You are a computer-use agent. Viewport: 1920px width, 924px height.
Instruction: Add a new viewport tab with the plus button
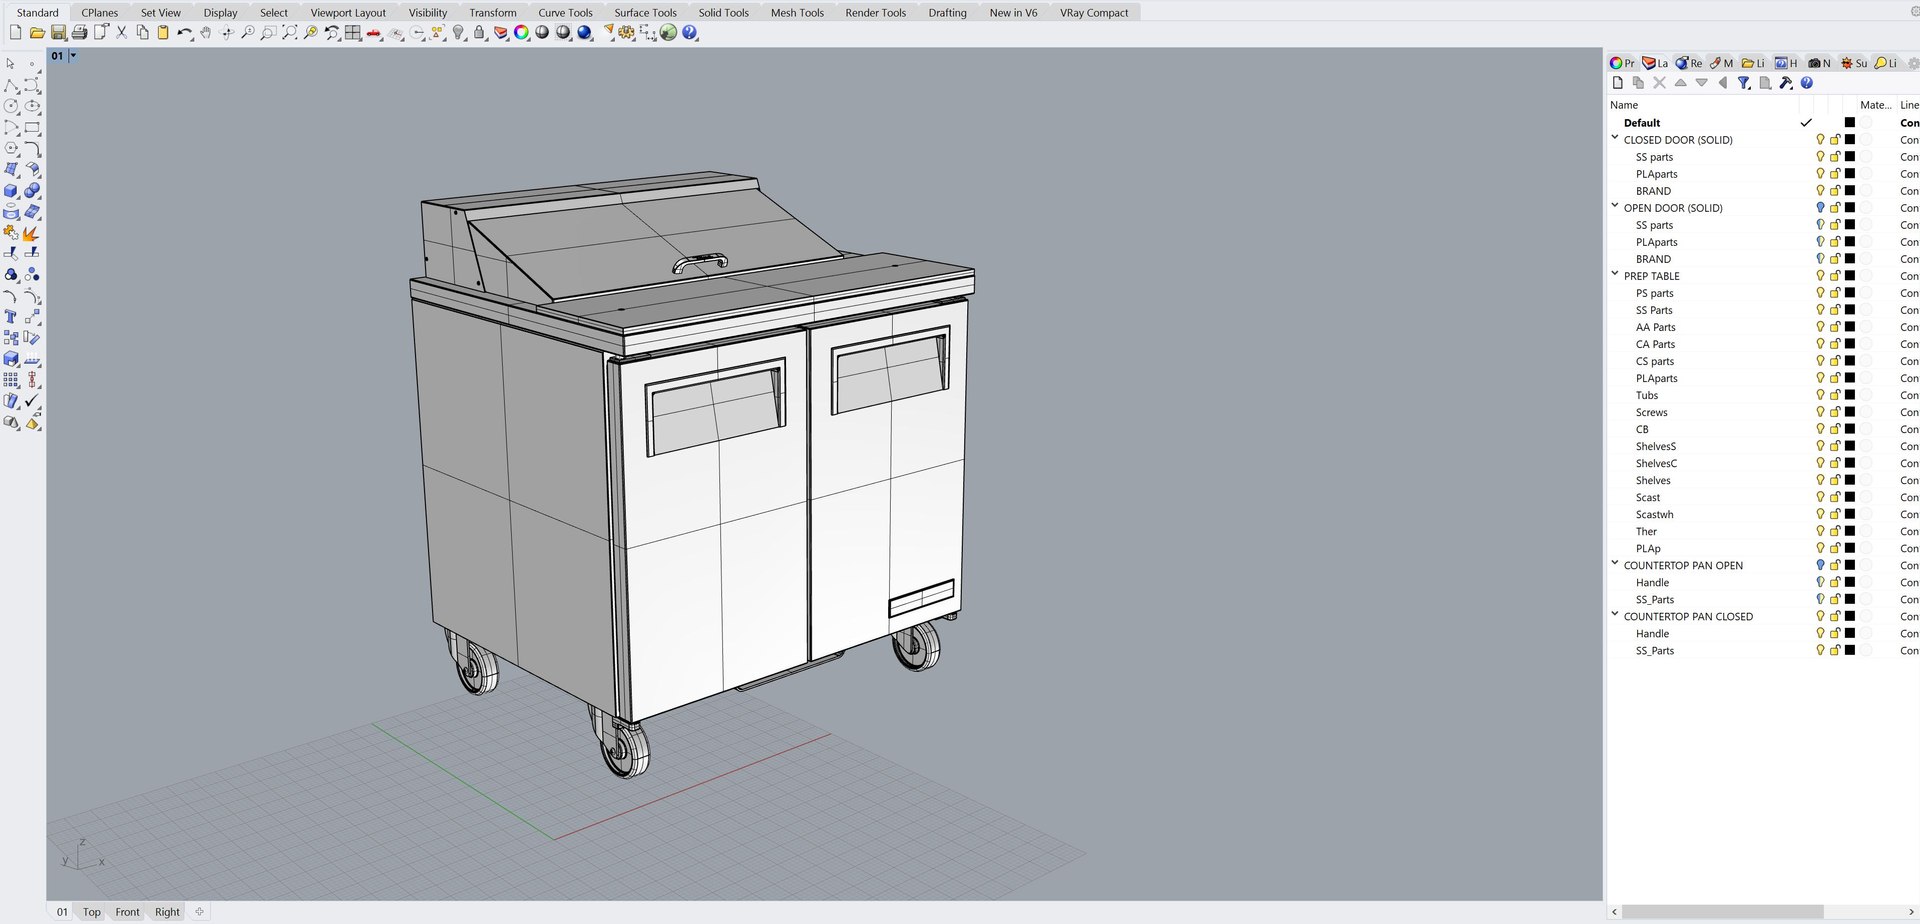pos(199,912)
